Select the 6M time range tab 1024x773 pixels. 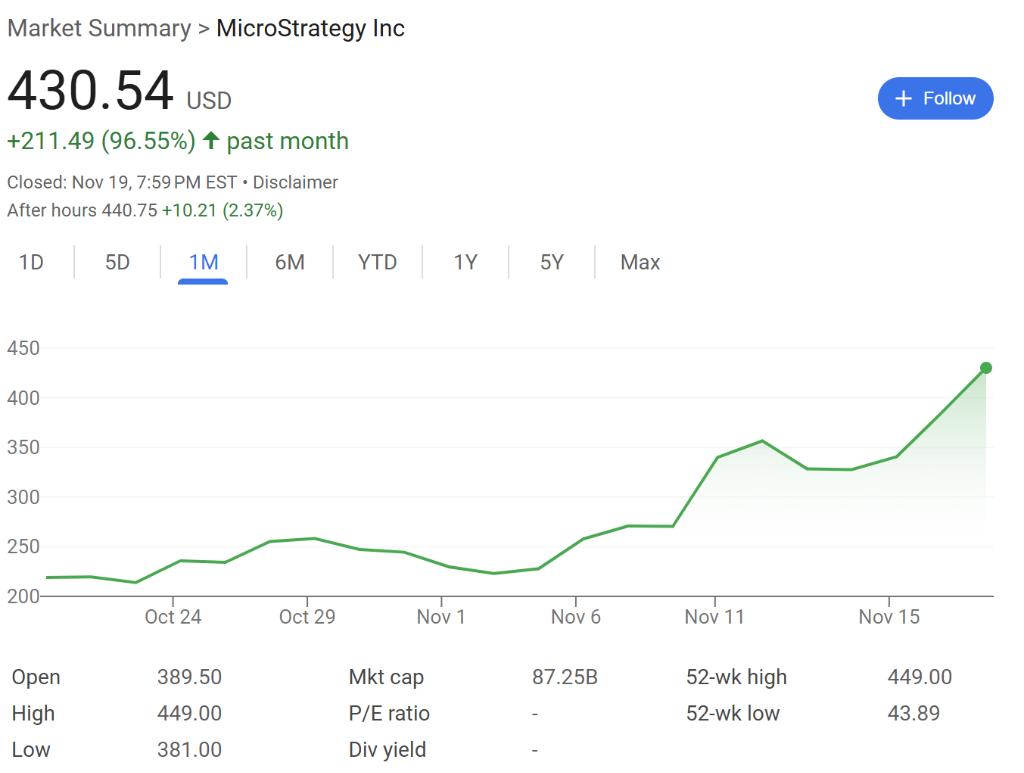(x=290, y=262)
